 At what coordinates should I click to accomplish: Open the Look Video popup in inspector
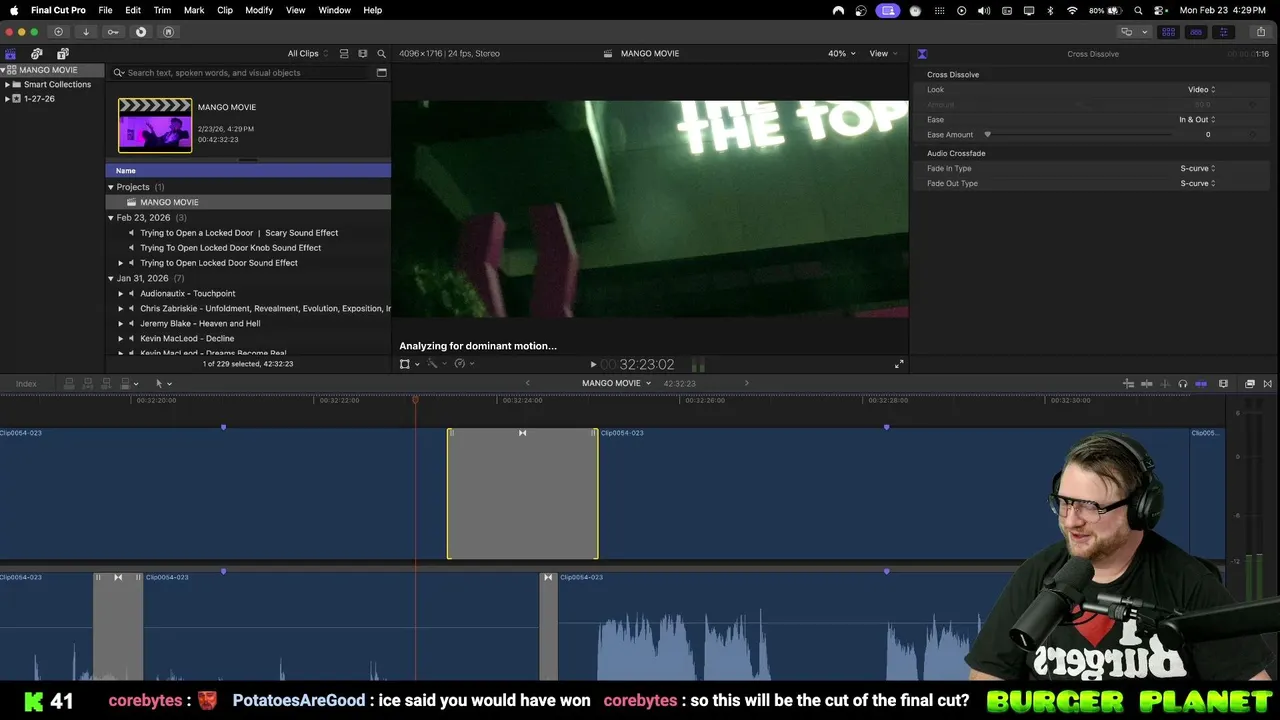point(1202,90)
